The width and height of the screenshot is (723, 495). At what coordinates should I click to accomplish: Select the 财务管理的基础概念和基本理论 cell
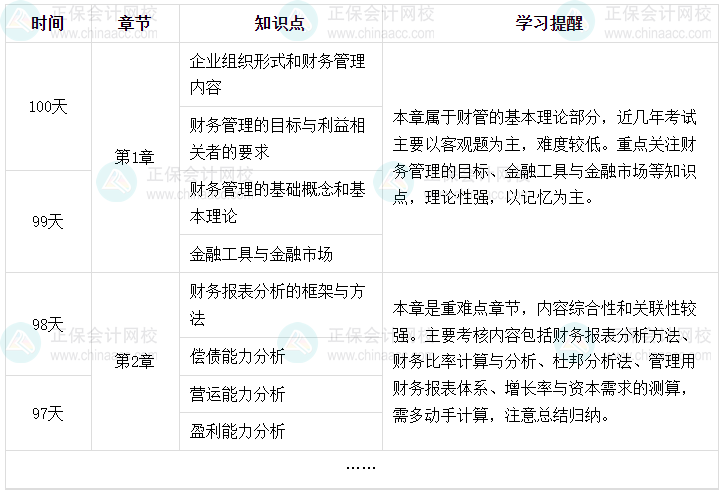tap(278, 202)
